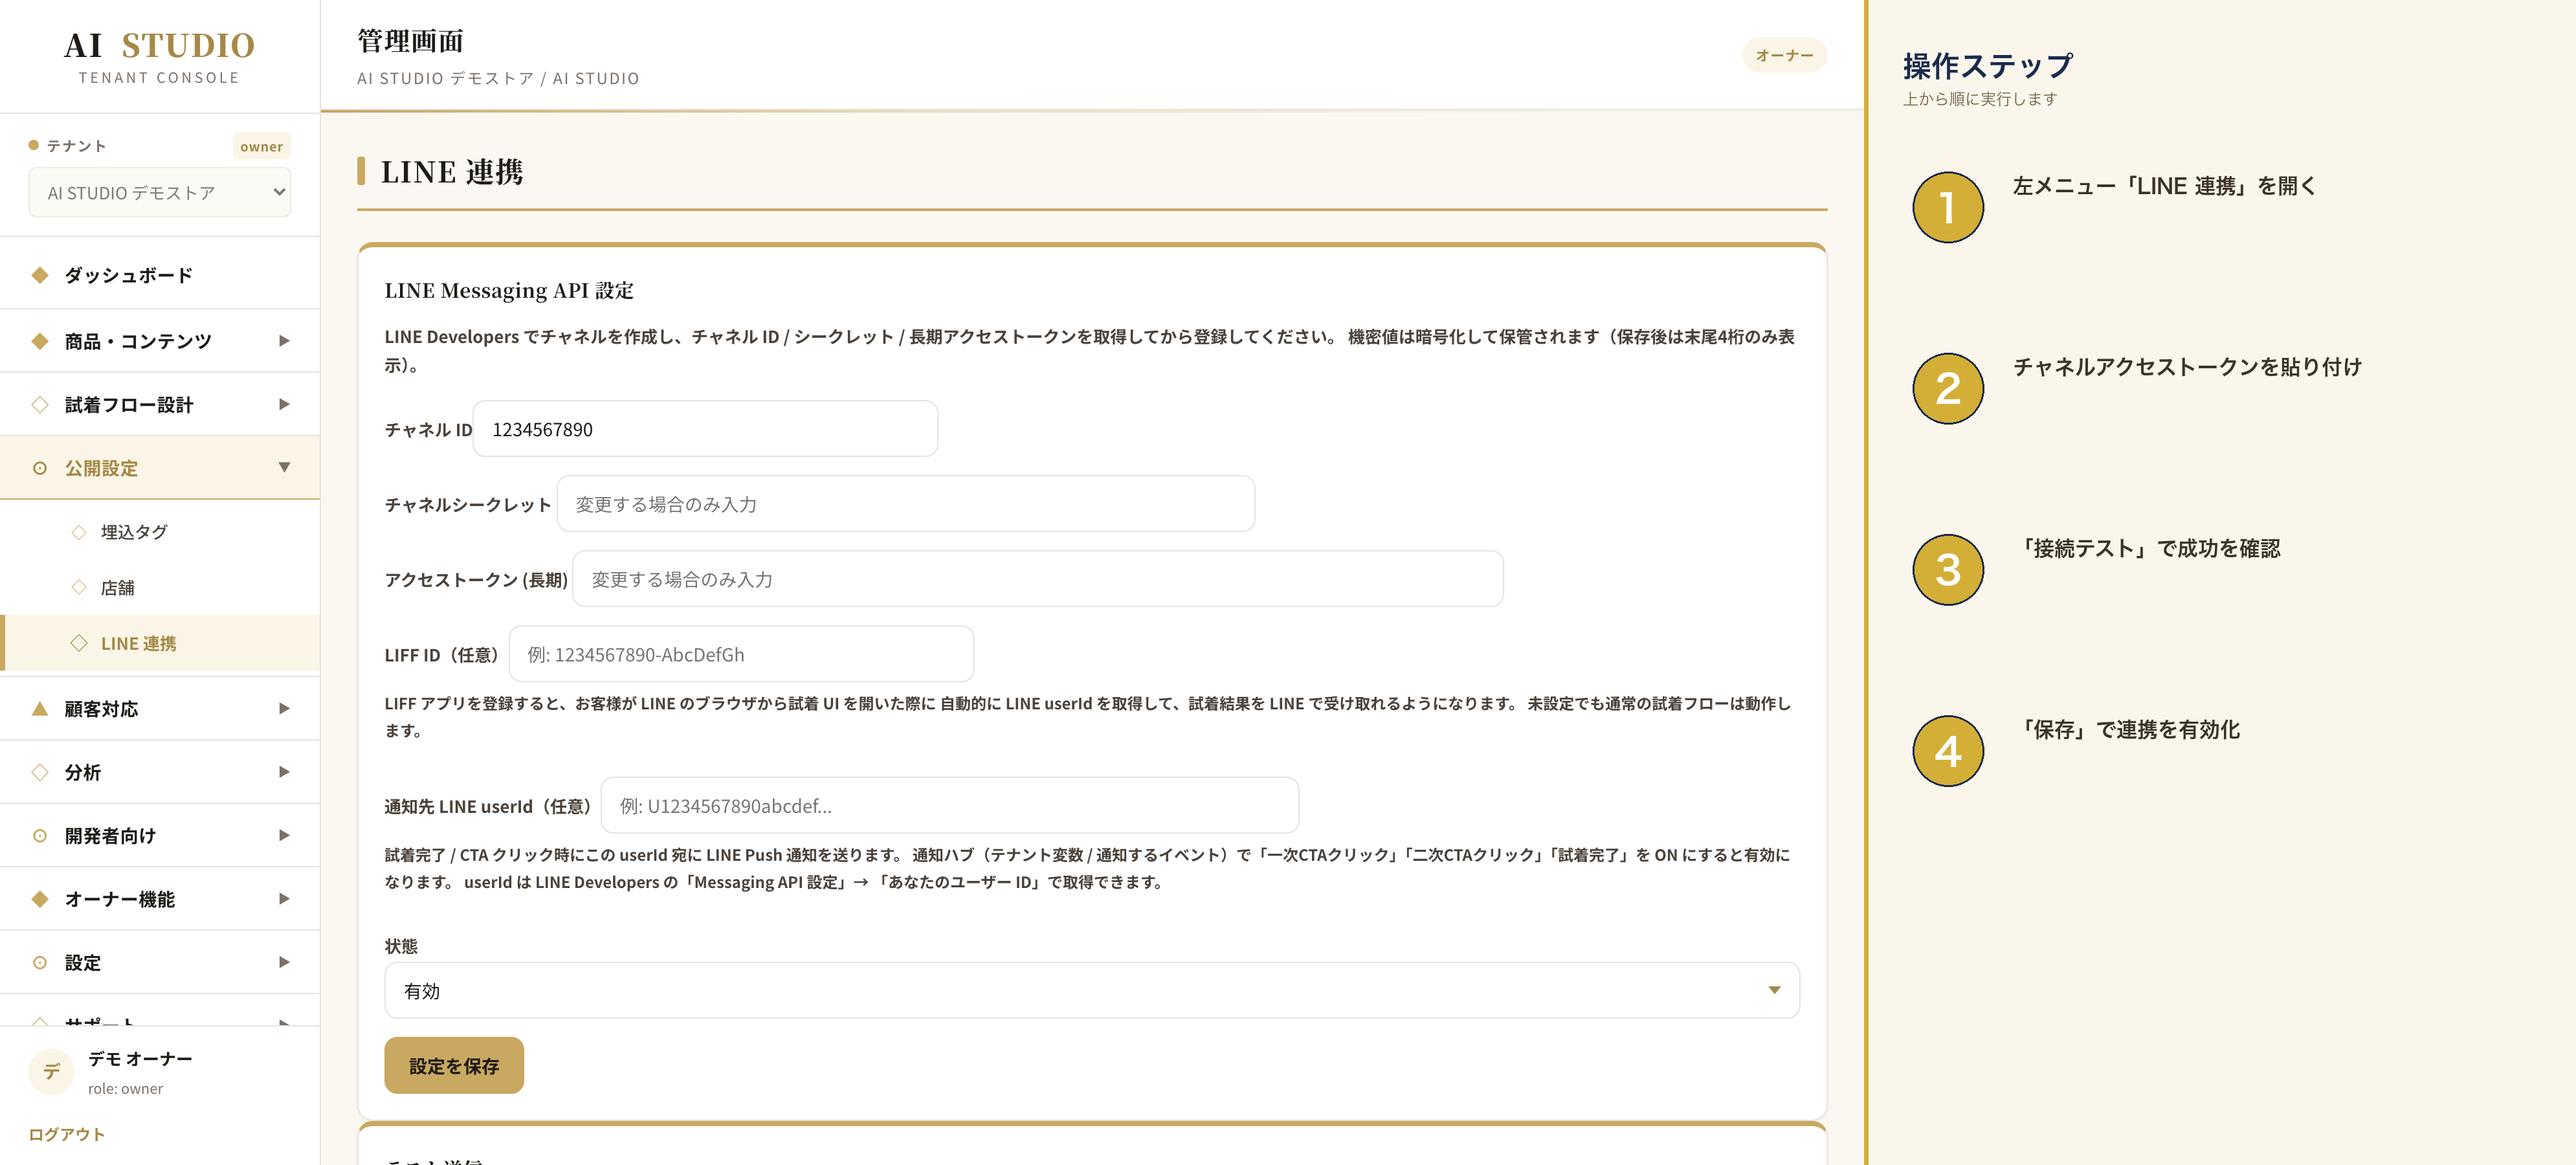Expand the オーナー機能 menu arrow
The height and width of the screenshot is (1165, 2576).
tap(284, 898)
